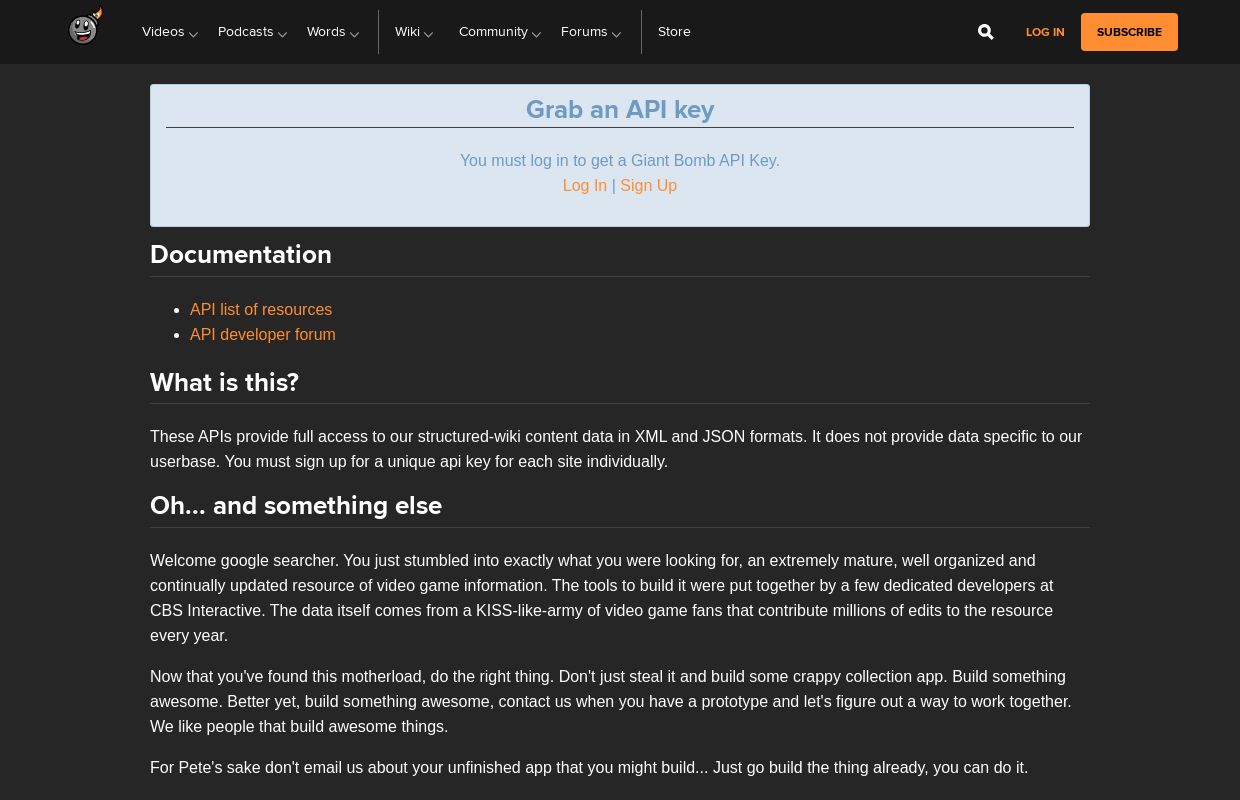Go to the Store page

(674, 32)
